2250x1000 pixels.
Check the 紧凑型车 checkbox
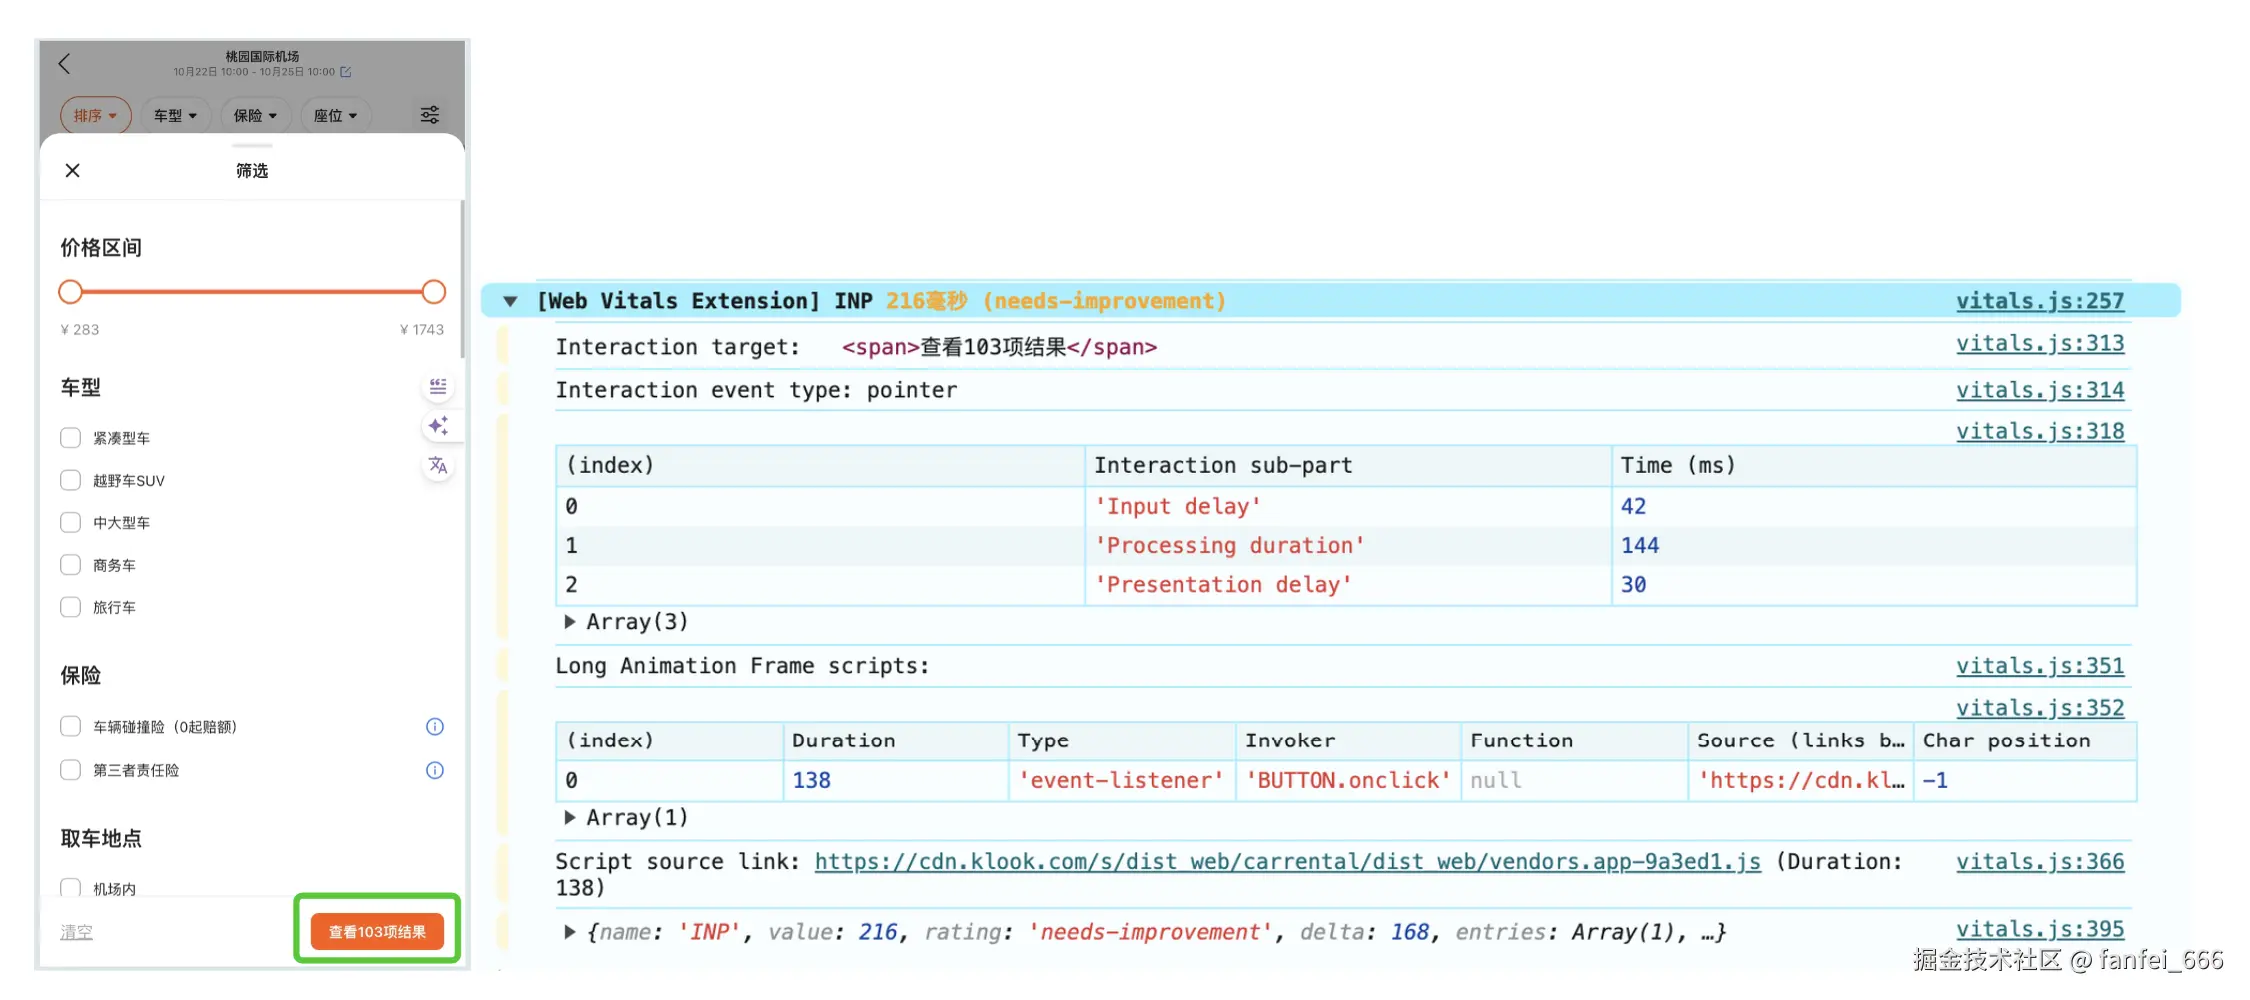pos(70,438)
